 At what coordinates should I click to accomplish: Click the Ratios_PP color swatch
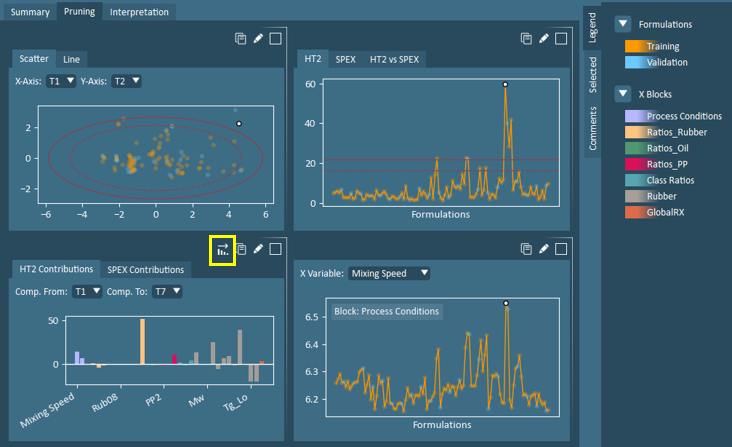pos(632,164)
